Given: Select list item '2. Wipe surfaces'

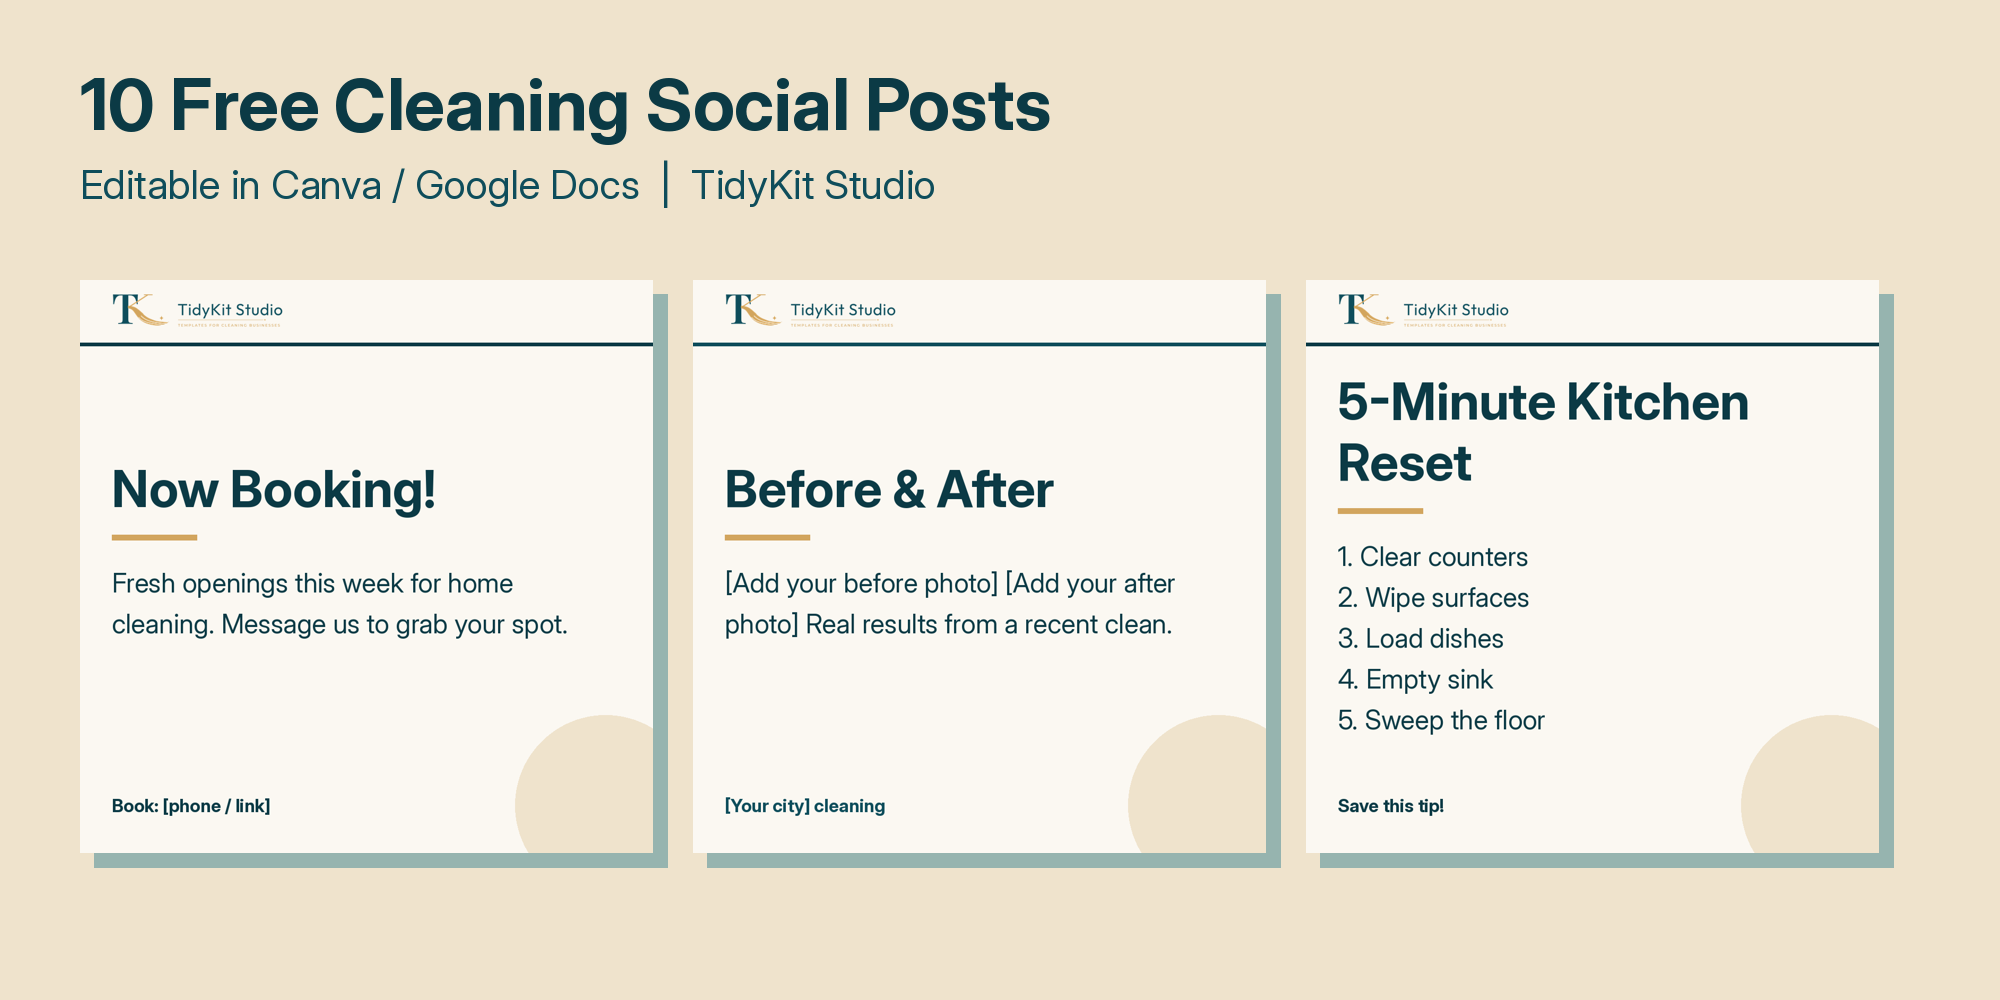Looking at the screenshot, I should point(1433,598).
